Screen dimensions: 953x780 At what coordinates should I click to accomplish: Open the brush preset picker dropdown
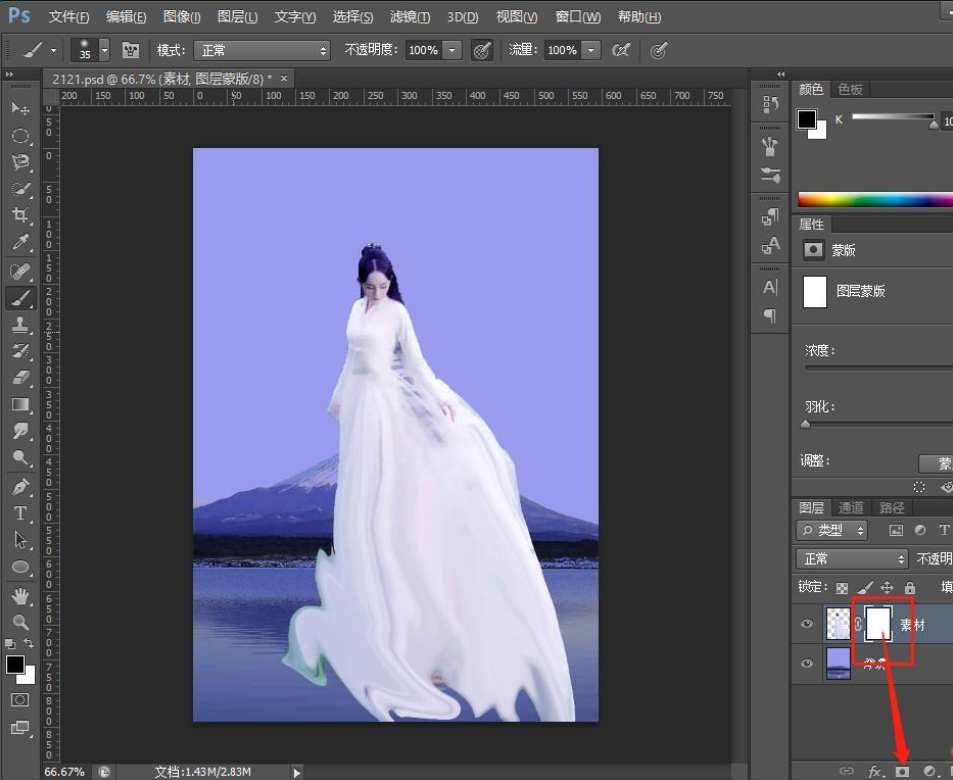(104, 50)
